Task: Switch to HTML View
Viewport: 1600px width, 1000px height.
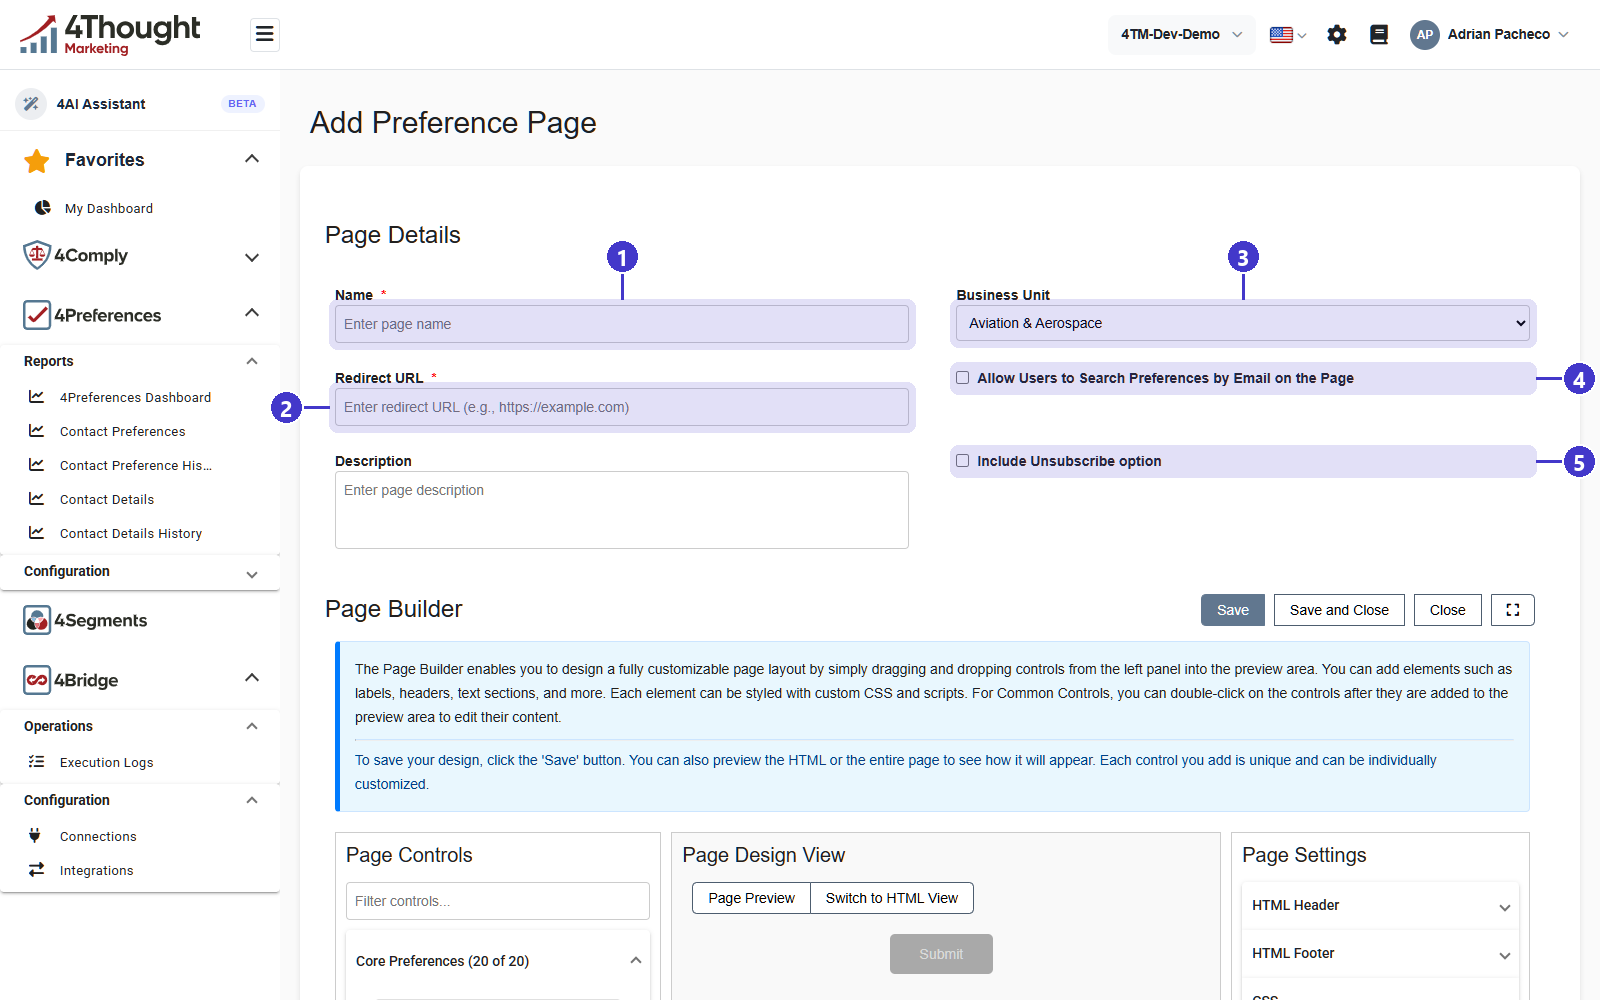Action: [x=892, y=898]
